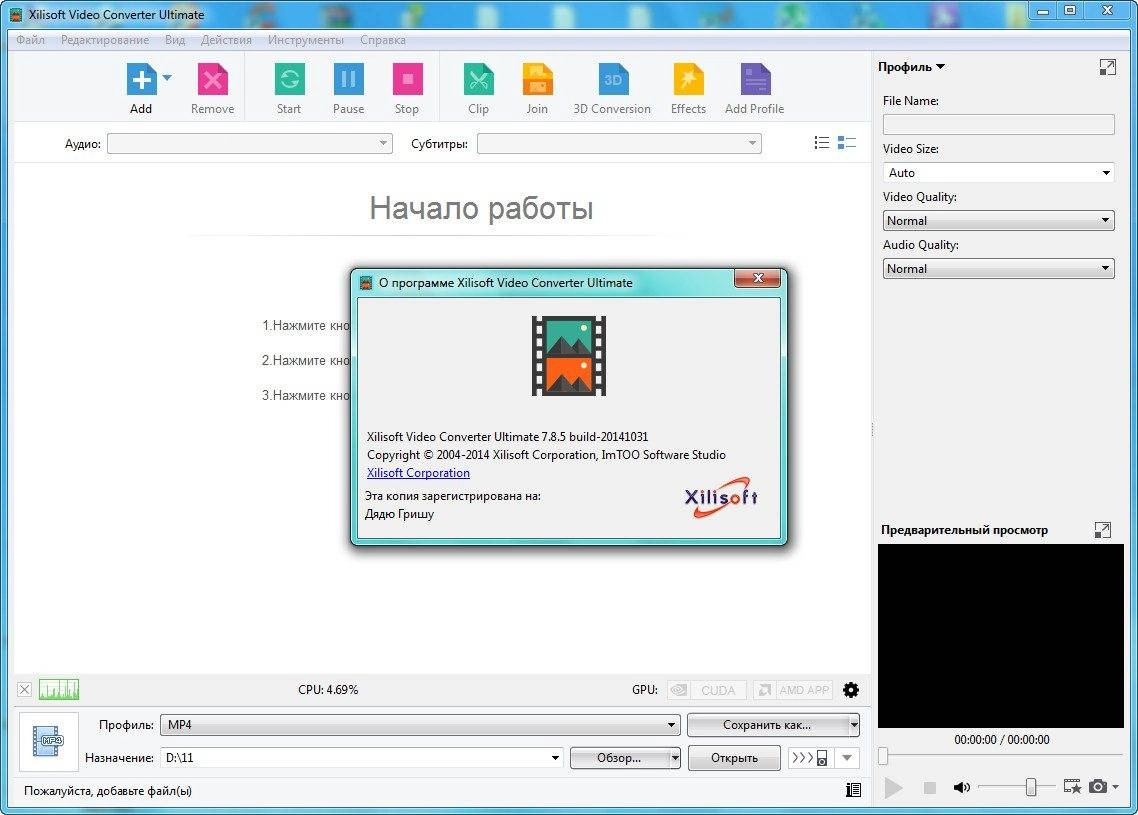Viewport: 1138px width, 815px height.
Task: Open the Clip tool
Action: (478, 79)
